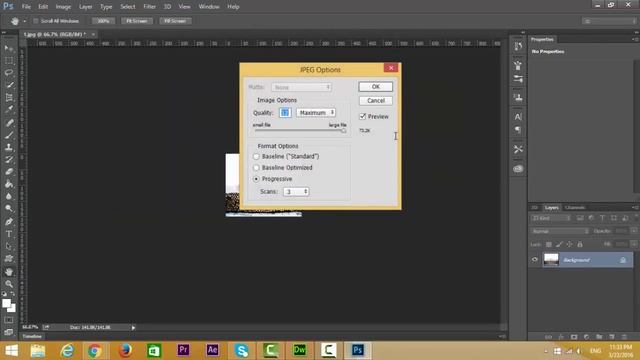Viewport: 640px width, 360px height.
Task: Select the Zoom tool in toolbox
Action: pyautogui.click(x=9, y=284)
